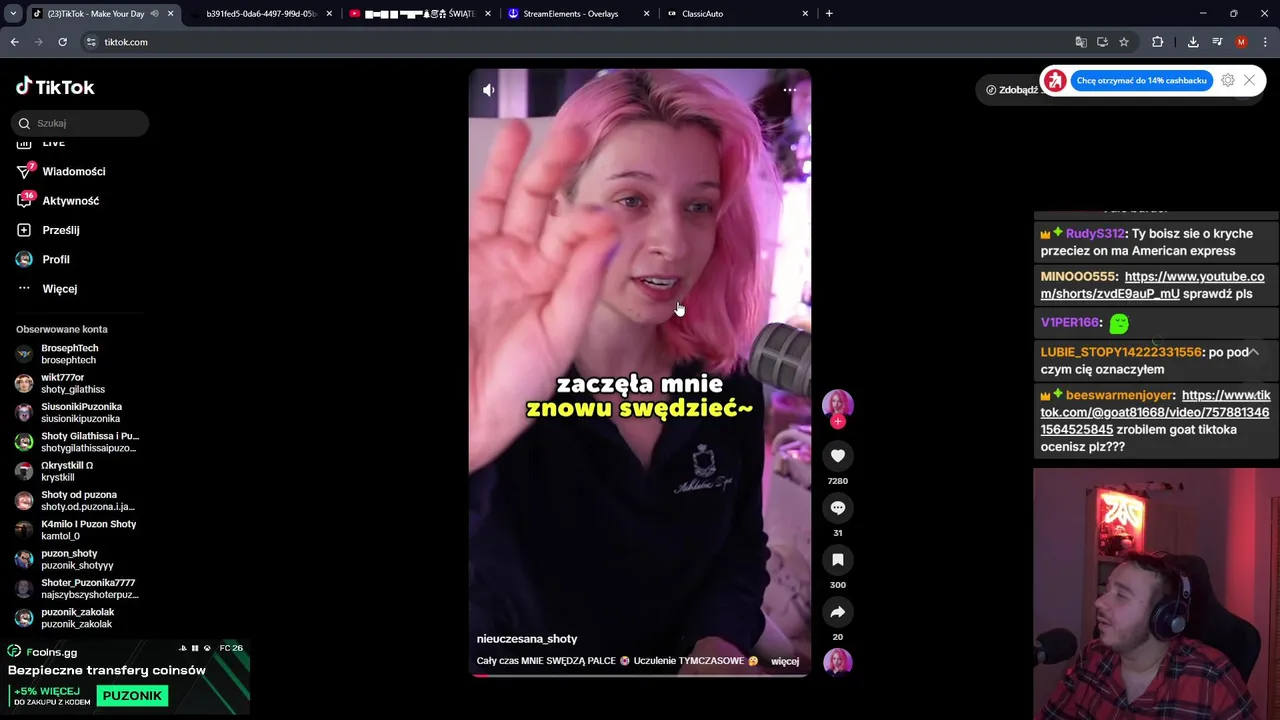Close the StreamElements tab
The image size is (1280, 720).
(646, 14)
